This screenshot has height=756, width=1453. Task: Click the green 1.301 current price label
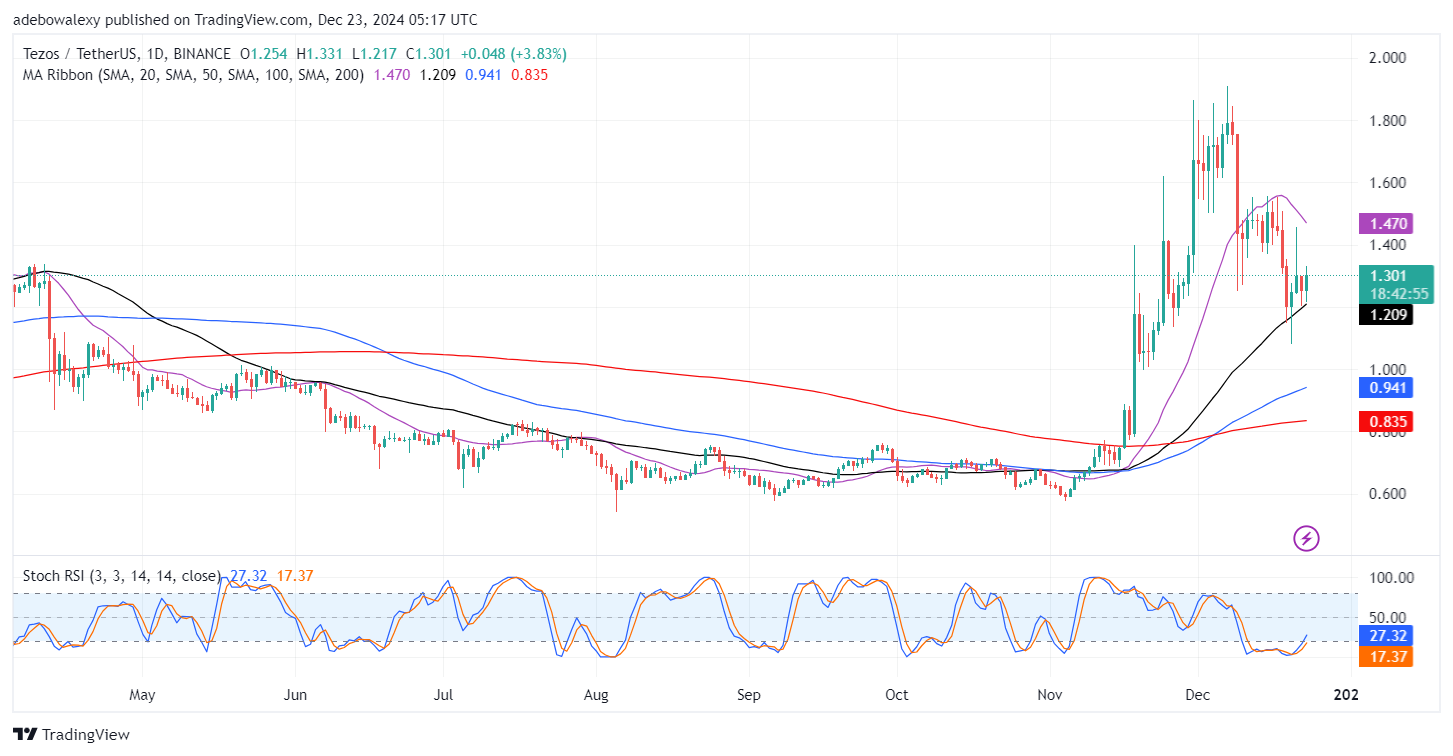click(x=1387, y=276)
